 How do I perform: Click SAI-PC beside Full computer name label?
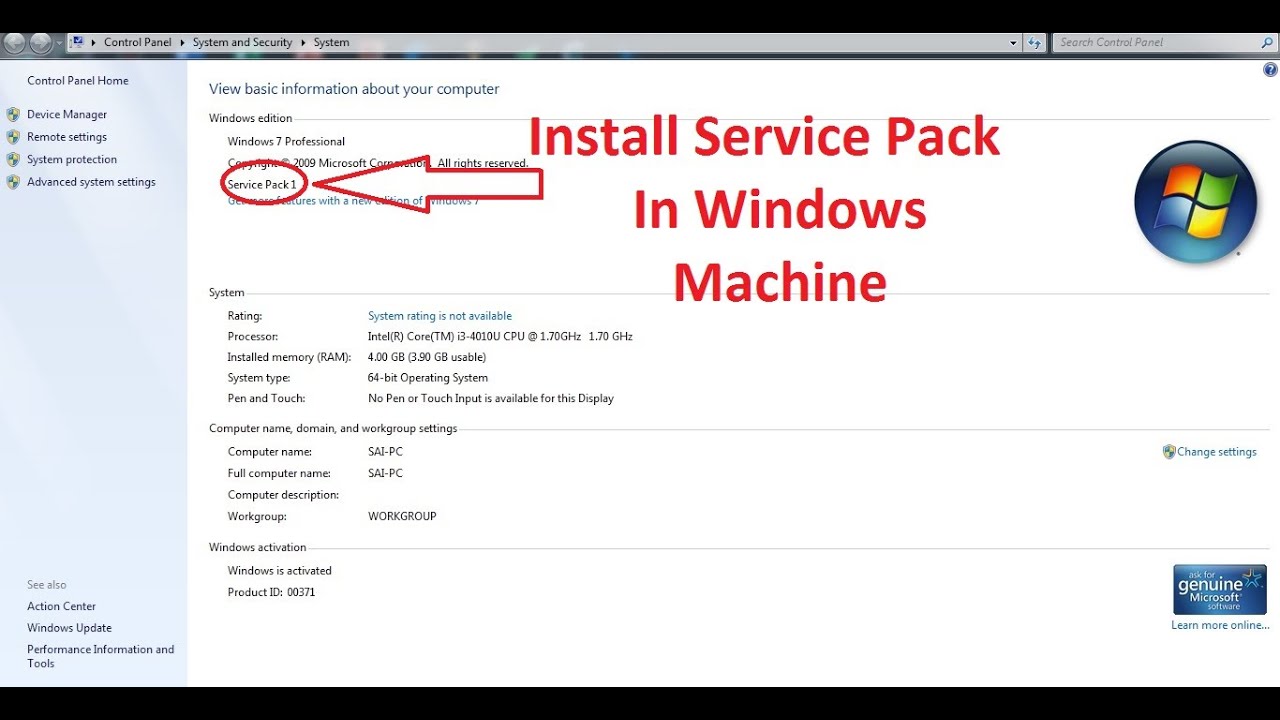385,474
